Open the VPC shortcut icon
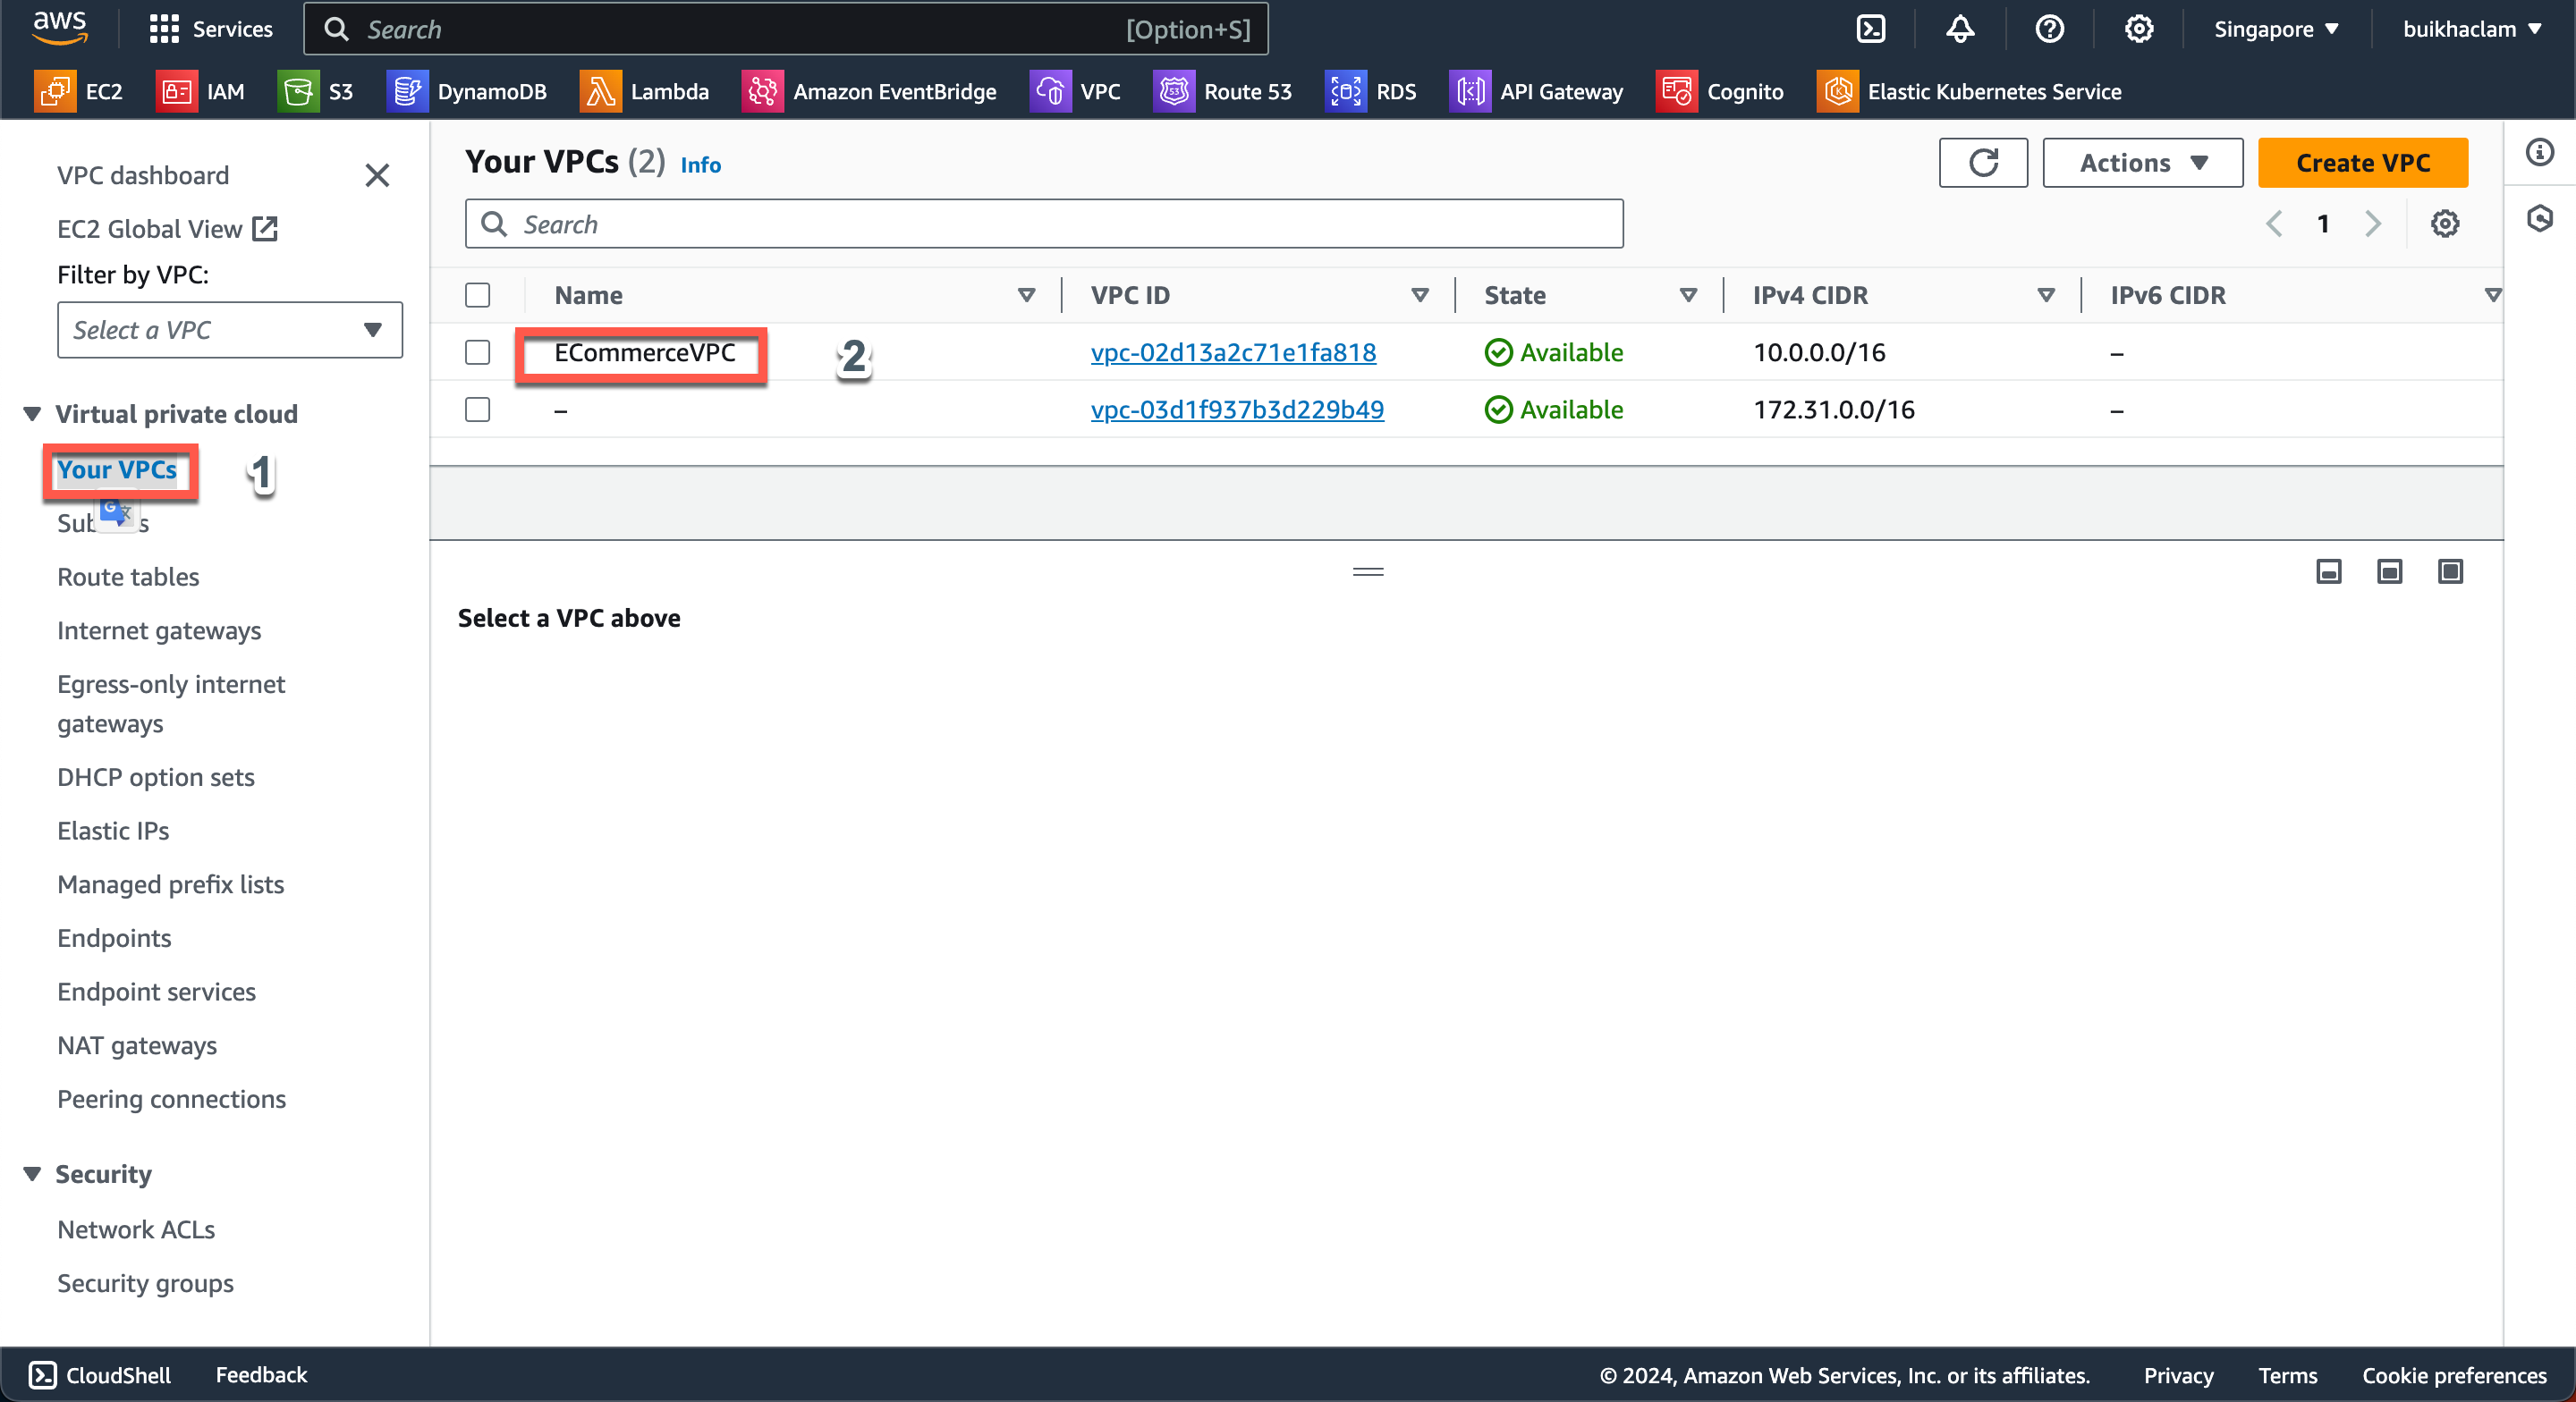The image size is (2576, 1402). click(1050, 91)
